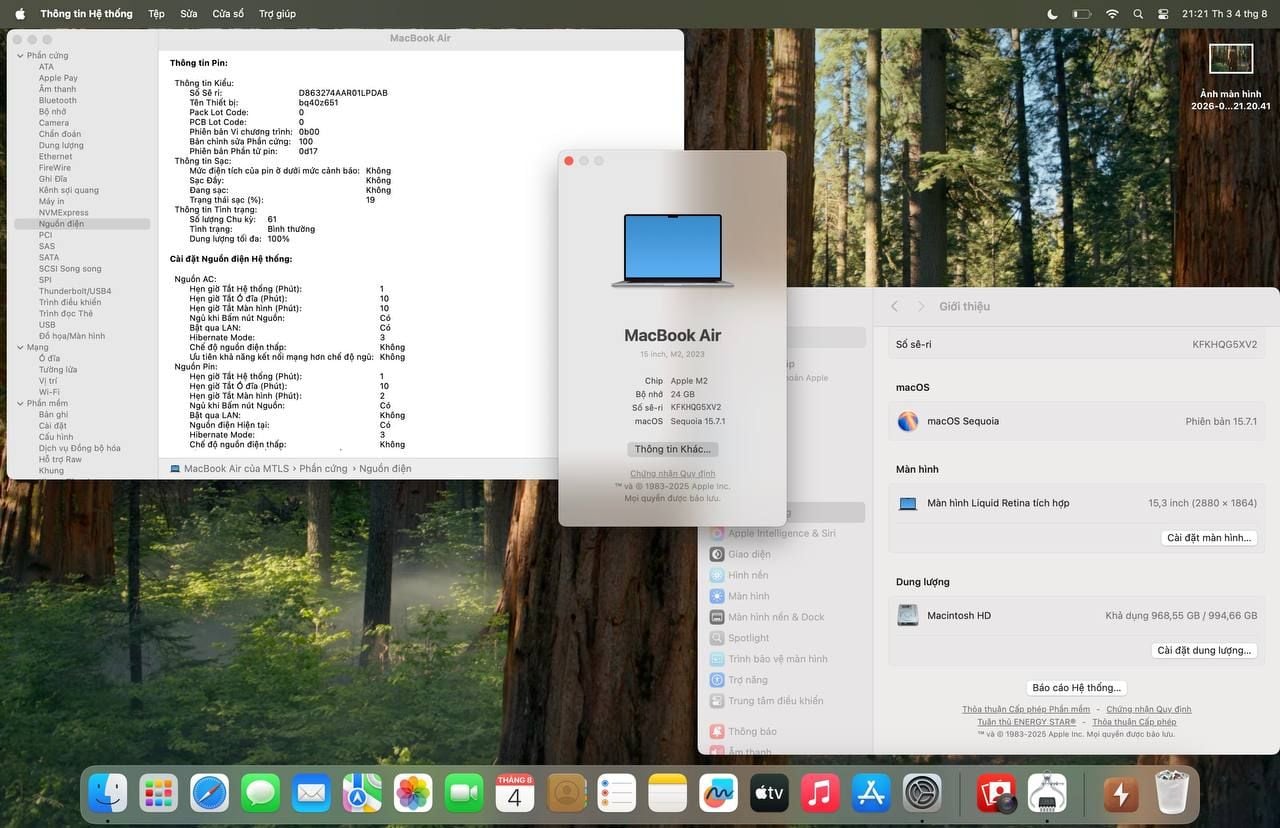Image resolution: width=1280 pixels, height=828 pixels.
Task: Open the Thỏa thuận Cấp phép Phần mềm link
Action: coord(1026,709)
